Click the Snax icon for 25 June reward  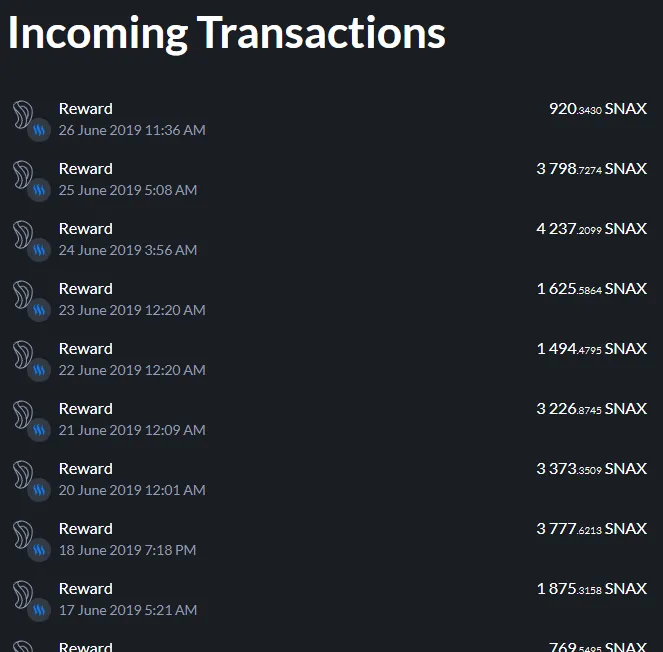tap(24, 176)
